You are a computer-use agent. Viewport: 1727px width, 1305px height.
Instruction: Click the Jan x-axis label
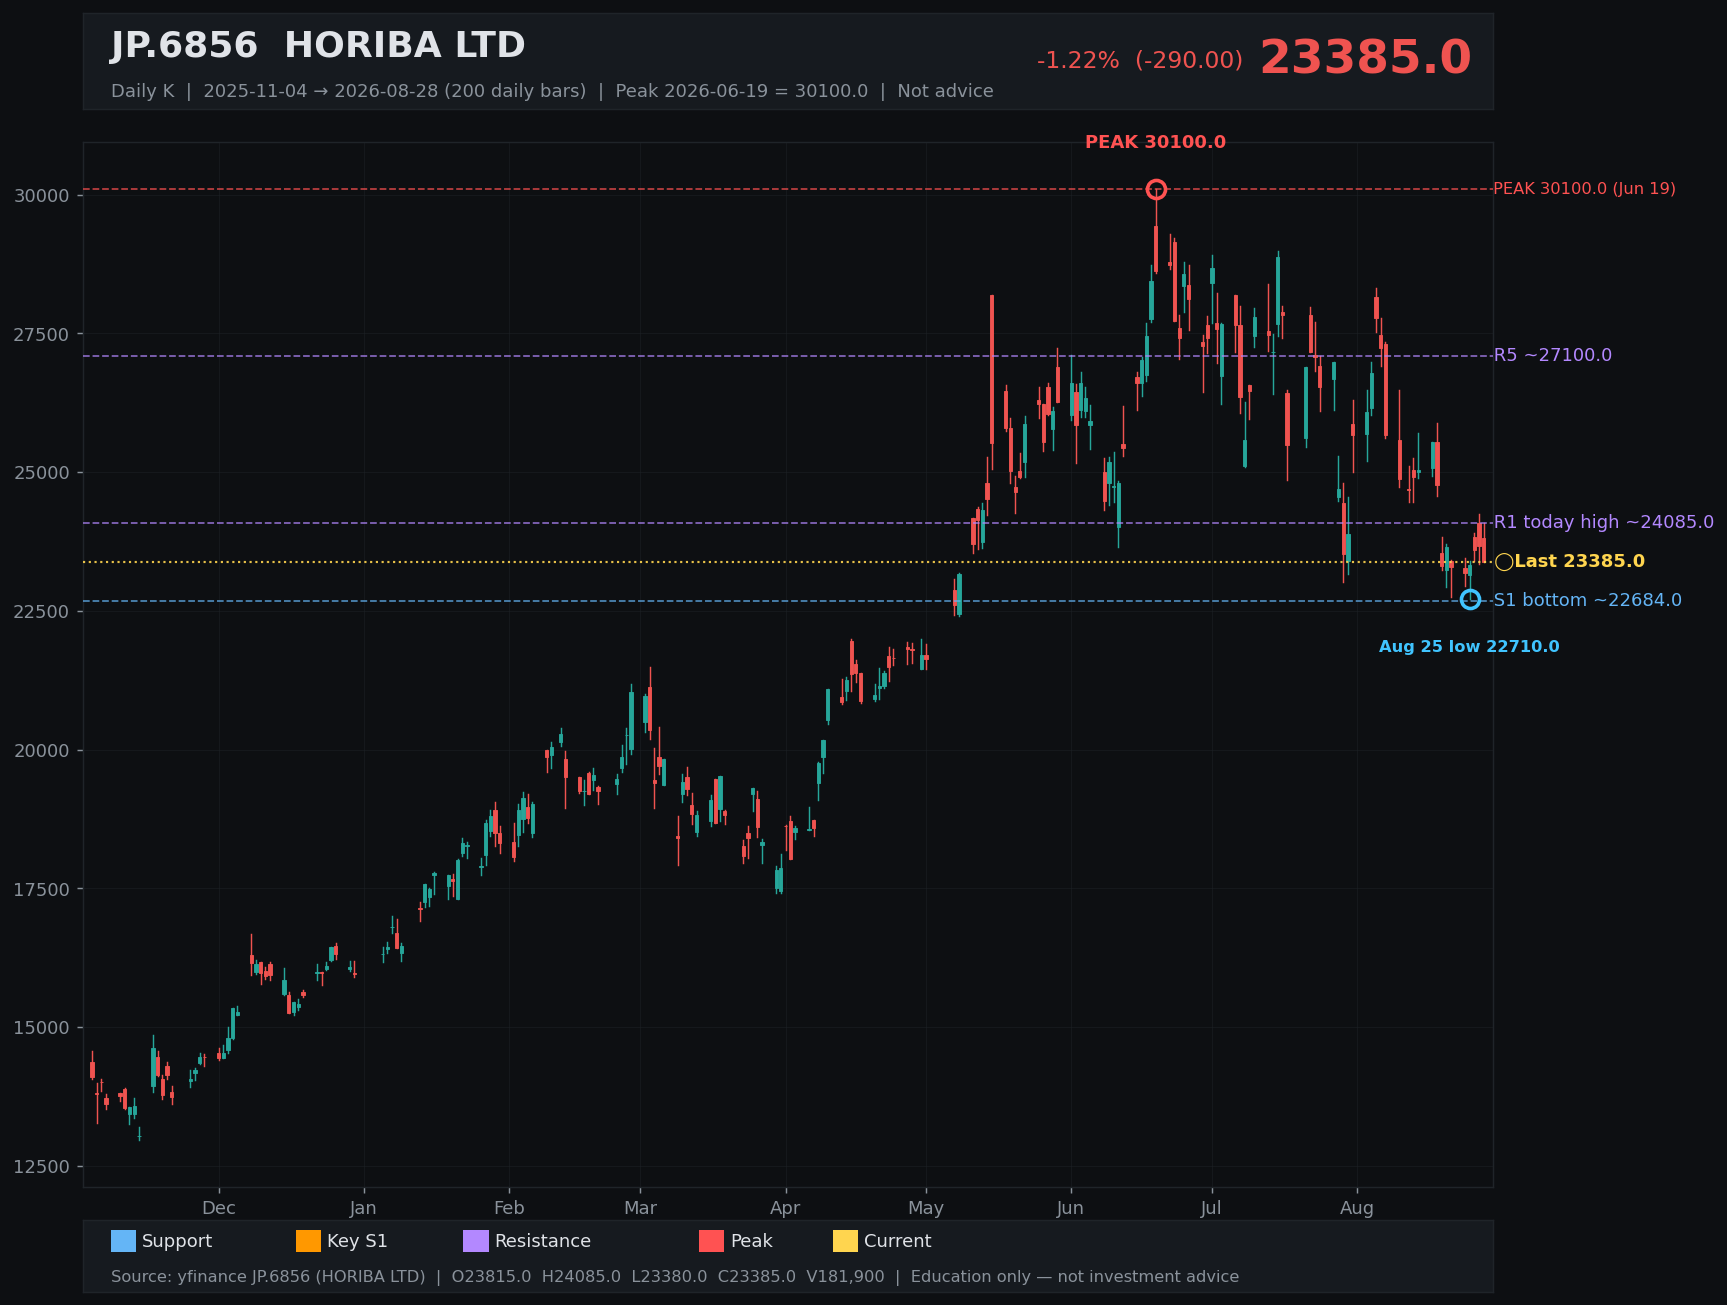[x=363, y=1208]
